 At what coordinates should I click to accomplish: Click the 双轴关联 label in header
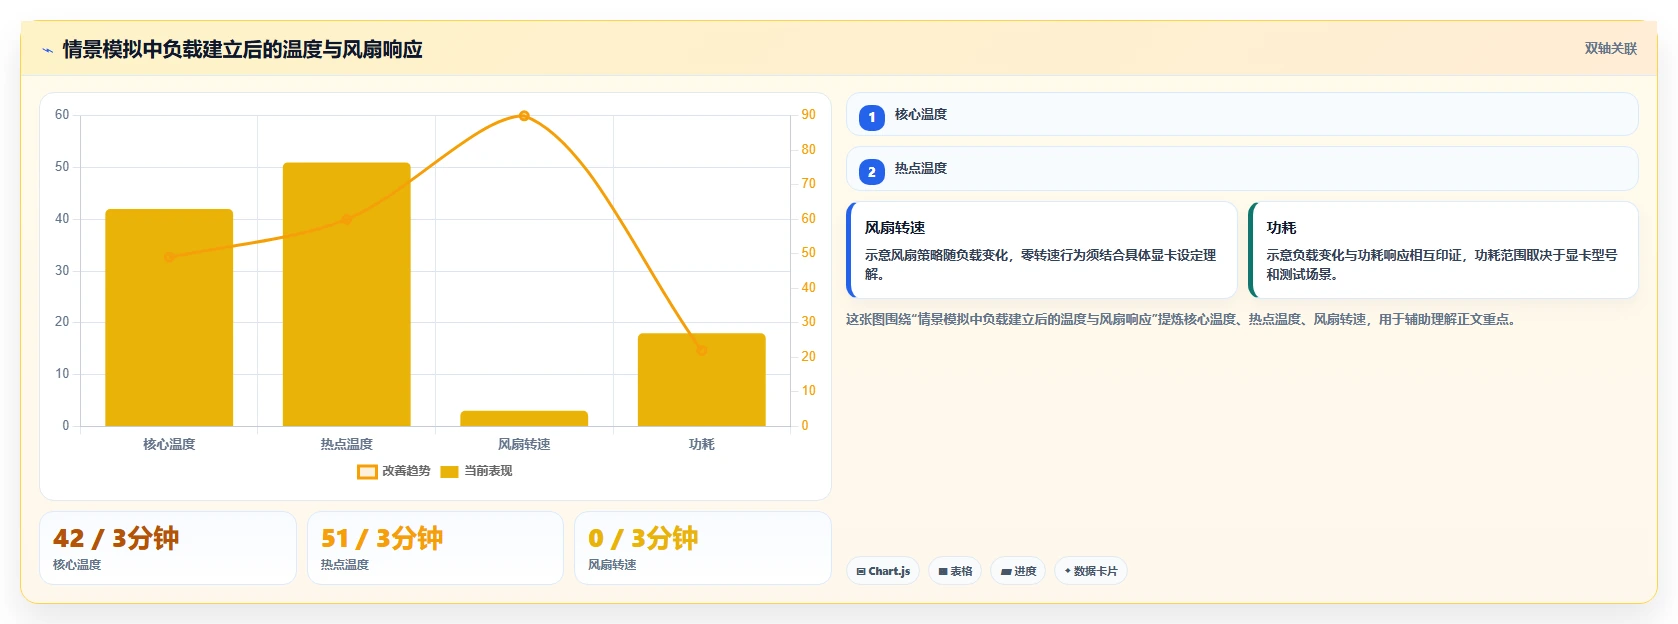(1611, 49)
